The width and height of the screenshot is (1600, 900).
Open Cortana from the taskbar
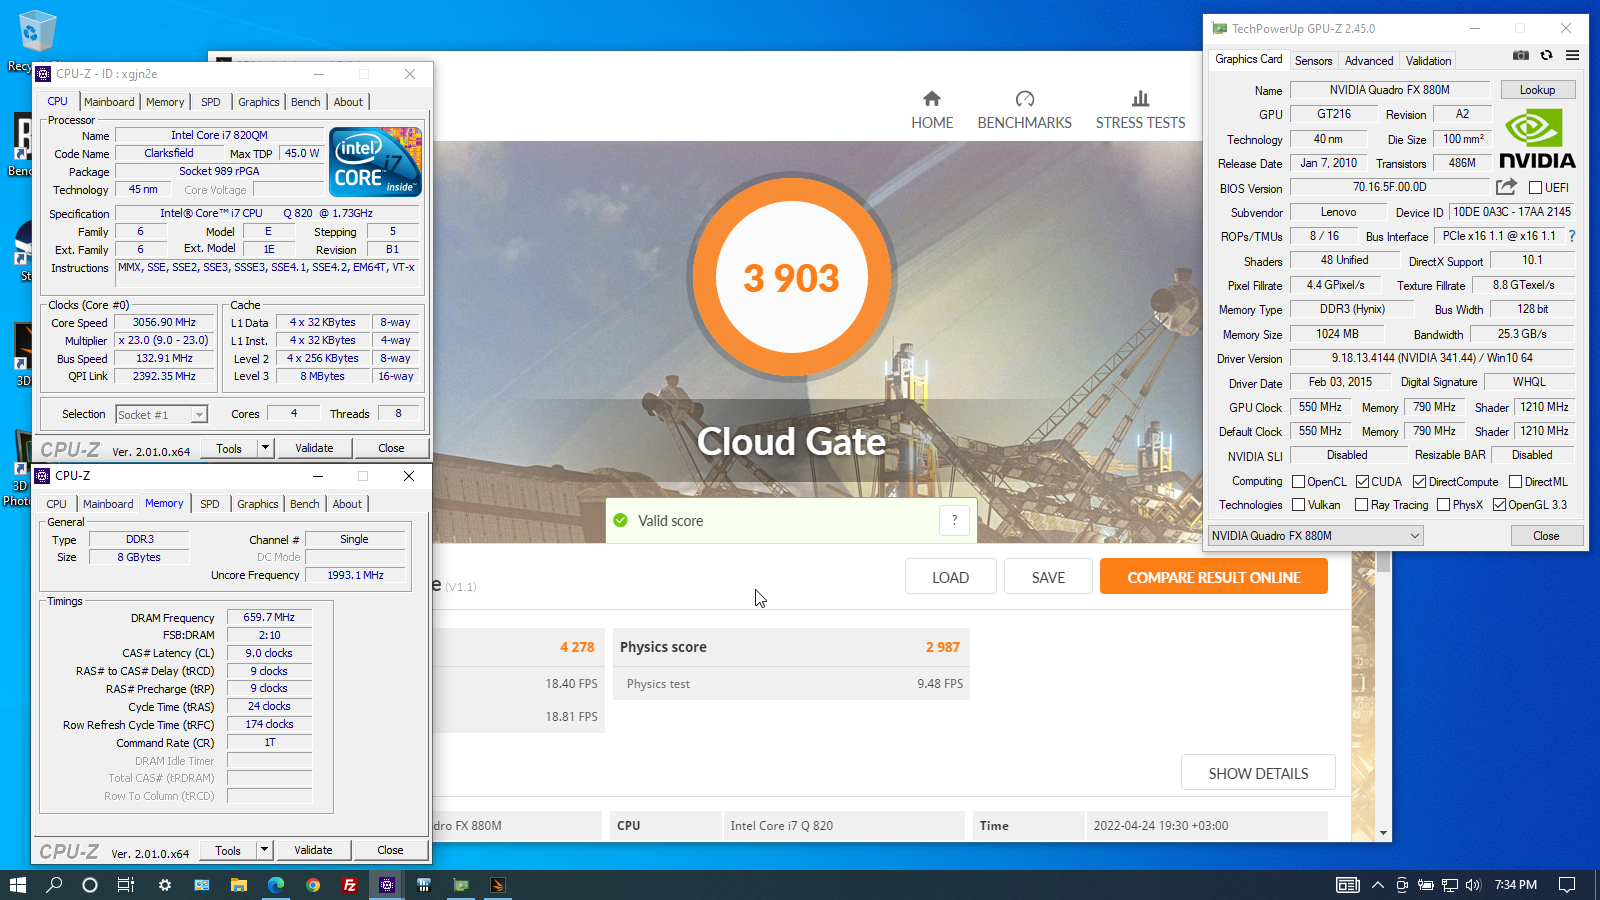tap(90, 885)
